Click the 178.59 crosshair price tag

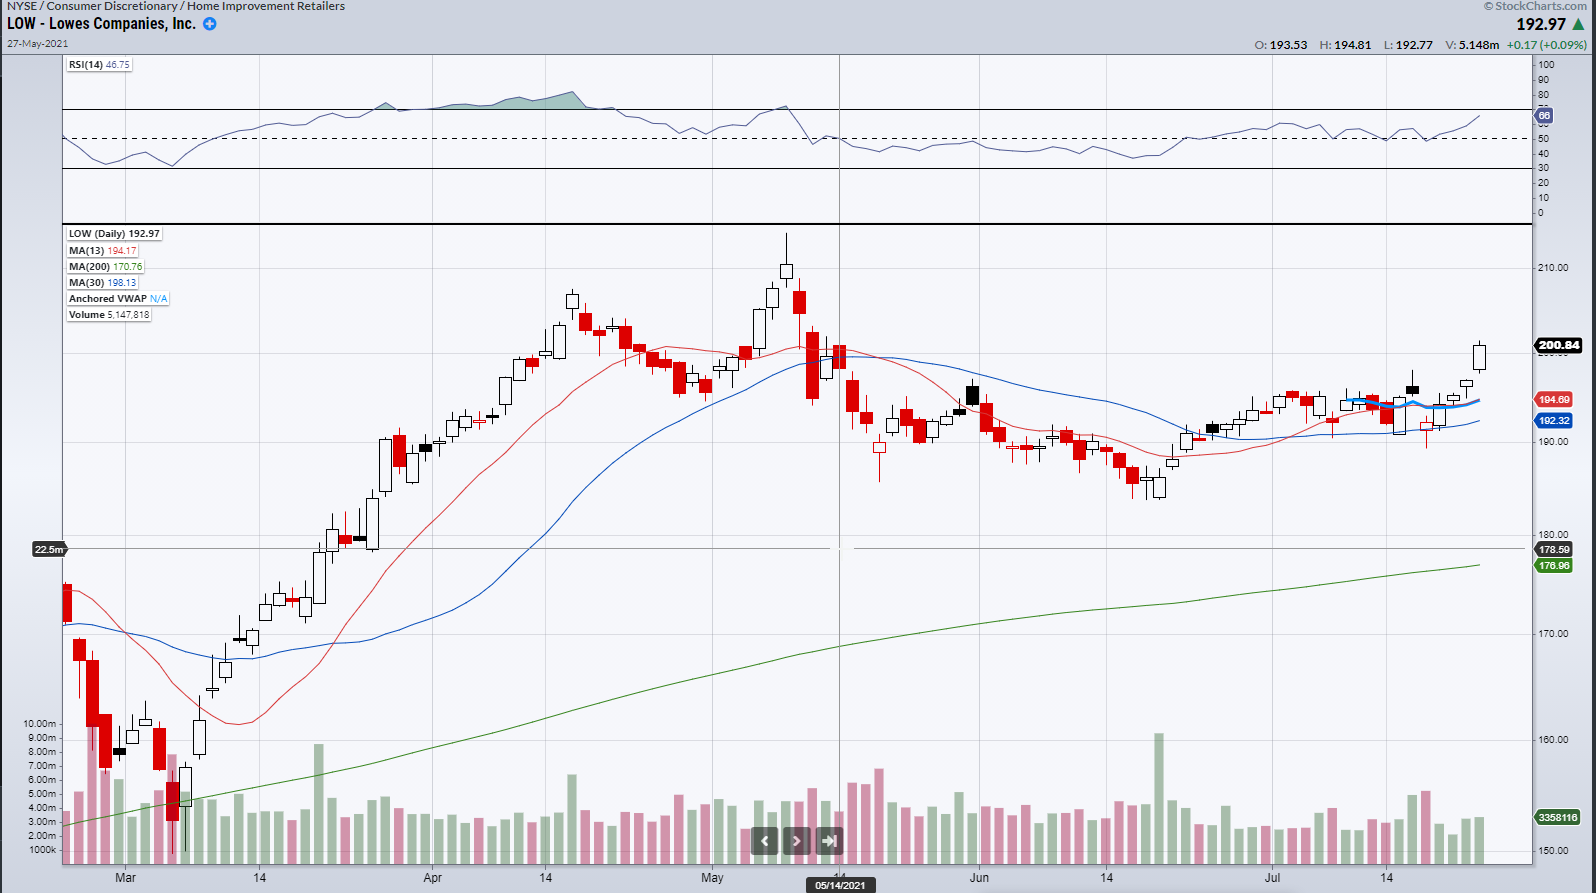point(1554,549)
